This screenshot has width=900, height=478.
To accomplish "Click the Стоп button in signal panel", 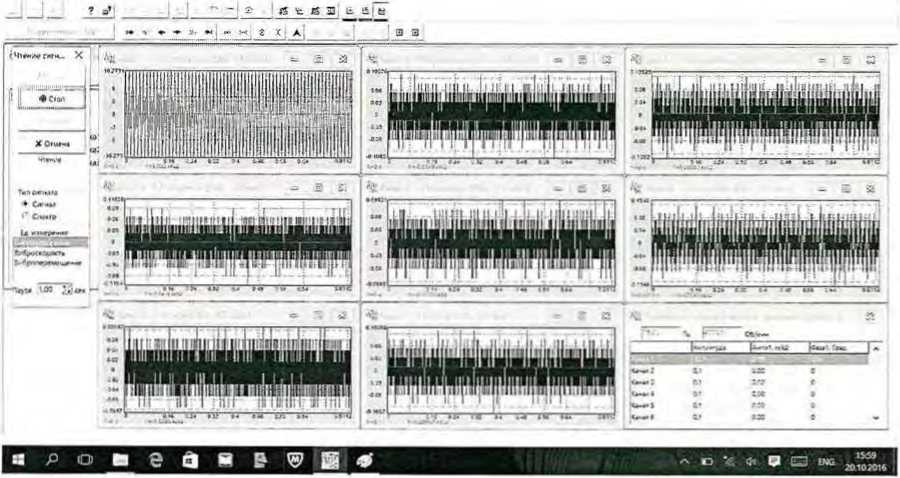I will pyautogui.click(x=49, y=100).
